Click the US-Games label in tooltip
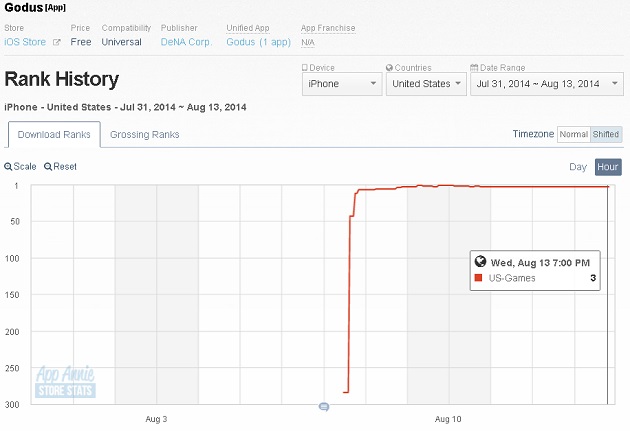Viewport: 630px width, 431px height. coord(512,278)
